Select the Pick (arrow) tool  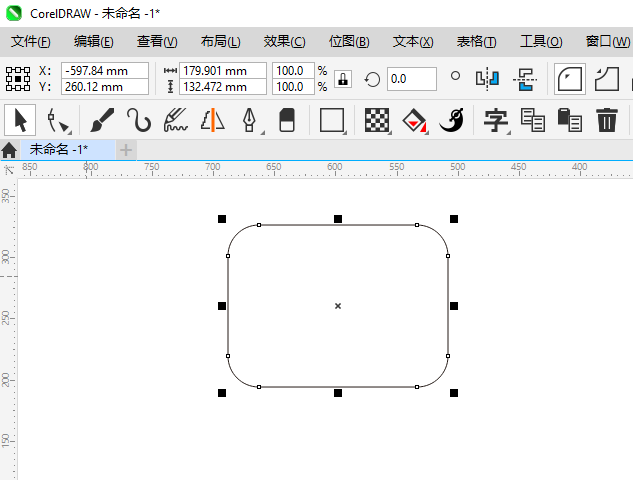pyautogui.click(x=20, y=120)
